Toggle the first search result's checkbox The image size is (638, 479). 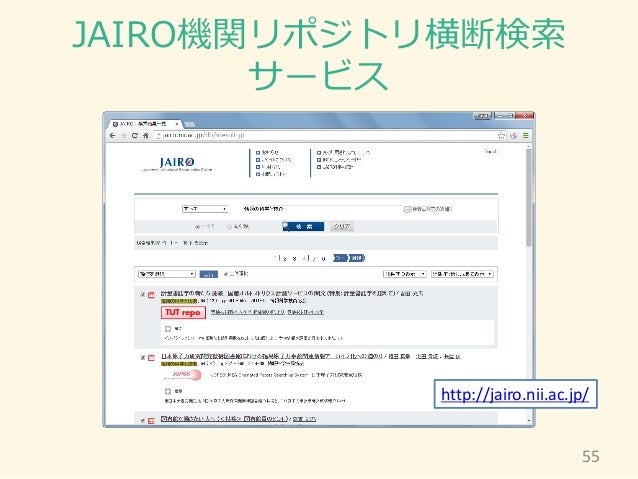143,294
